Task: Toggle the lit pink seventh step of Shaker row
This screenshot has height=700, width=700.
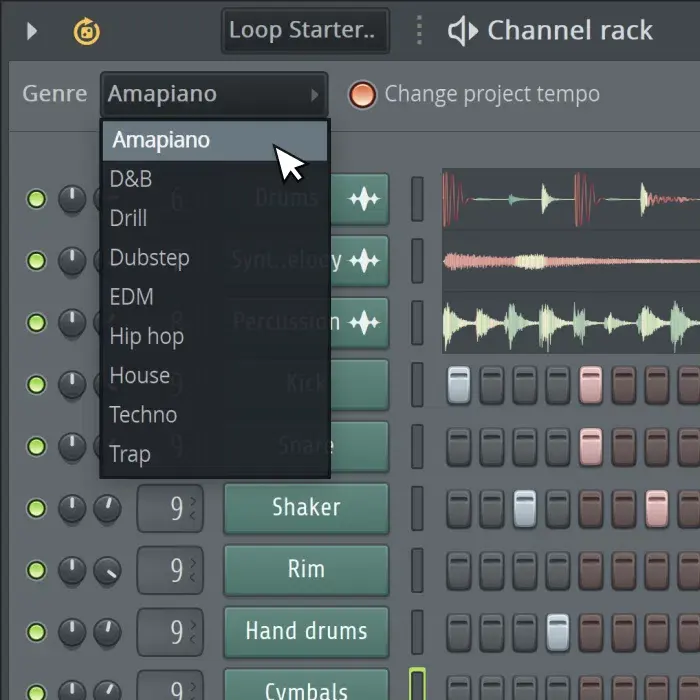Action: point(657,508)
